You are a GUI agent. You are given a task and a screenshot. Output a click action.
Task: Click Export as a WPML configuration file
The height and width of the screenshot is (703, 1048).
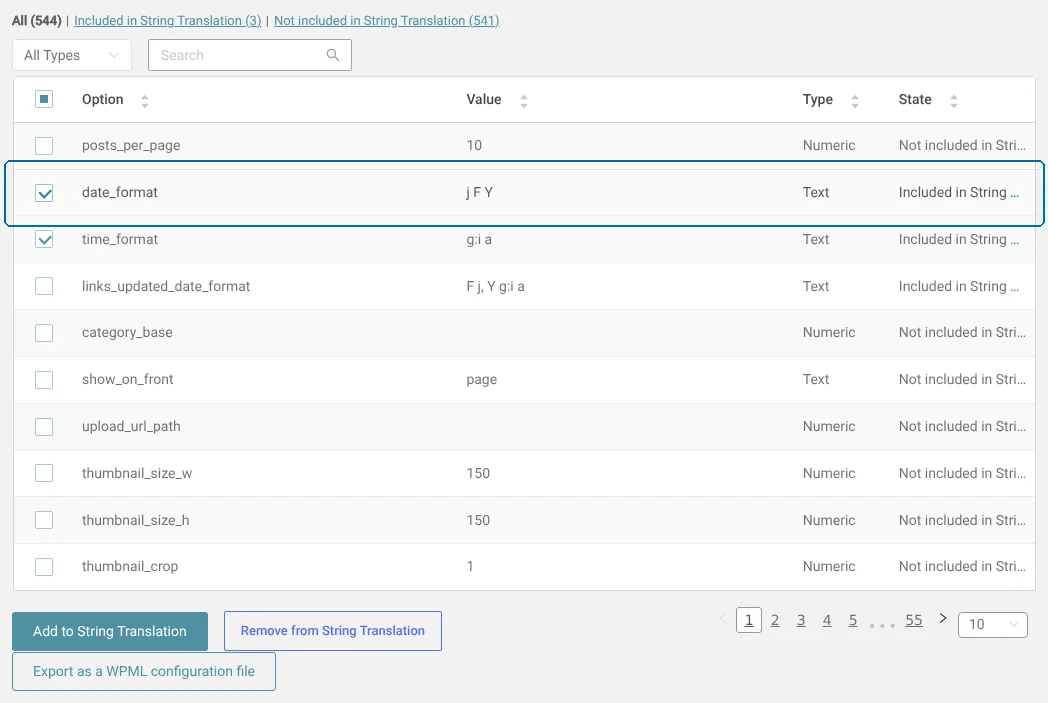pos(144,671)
